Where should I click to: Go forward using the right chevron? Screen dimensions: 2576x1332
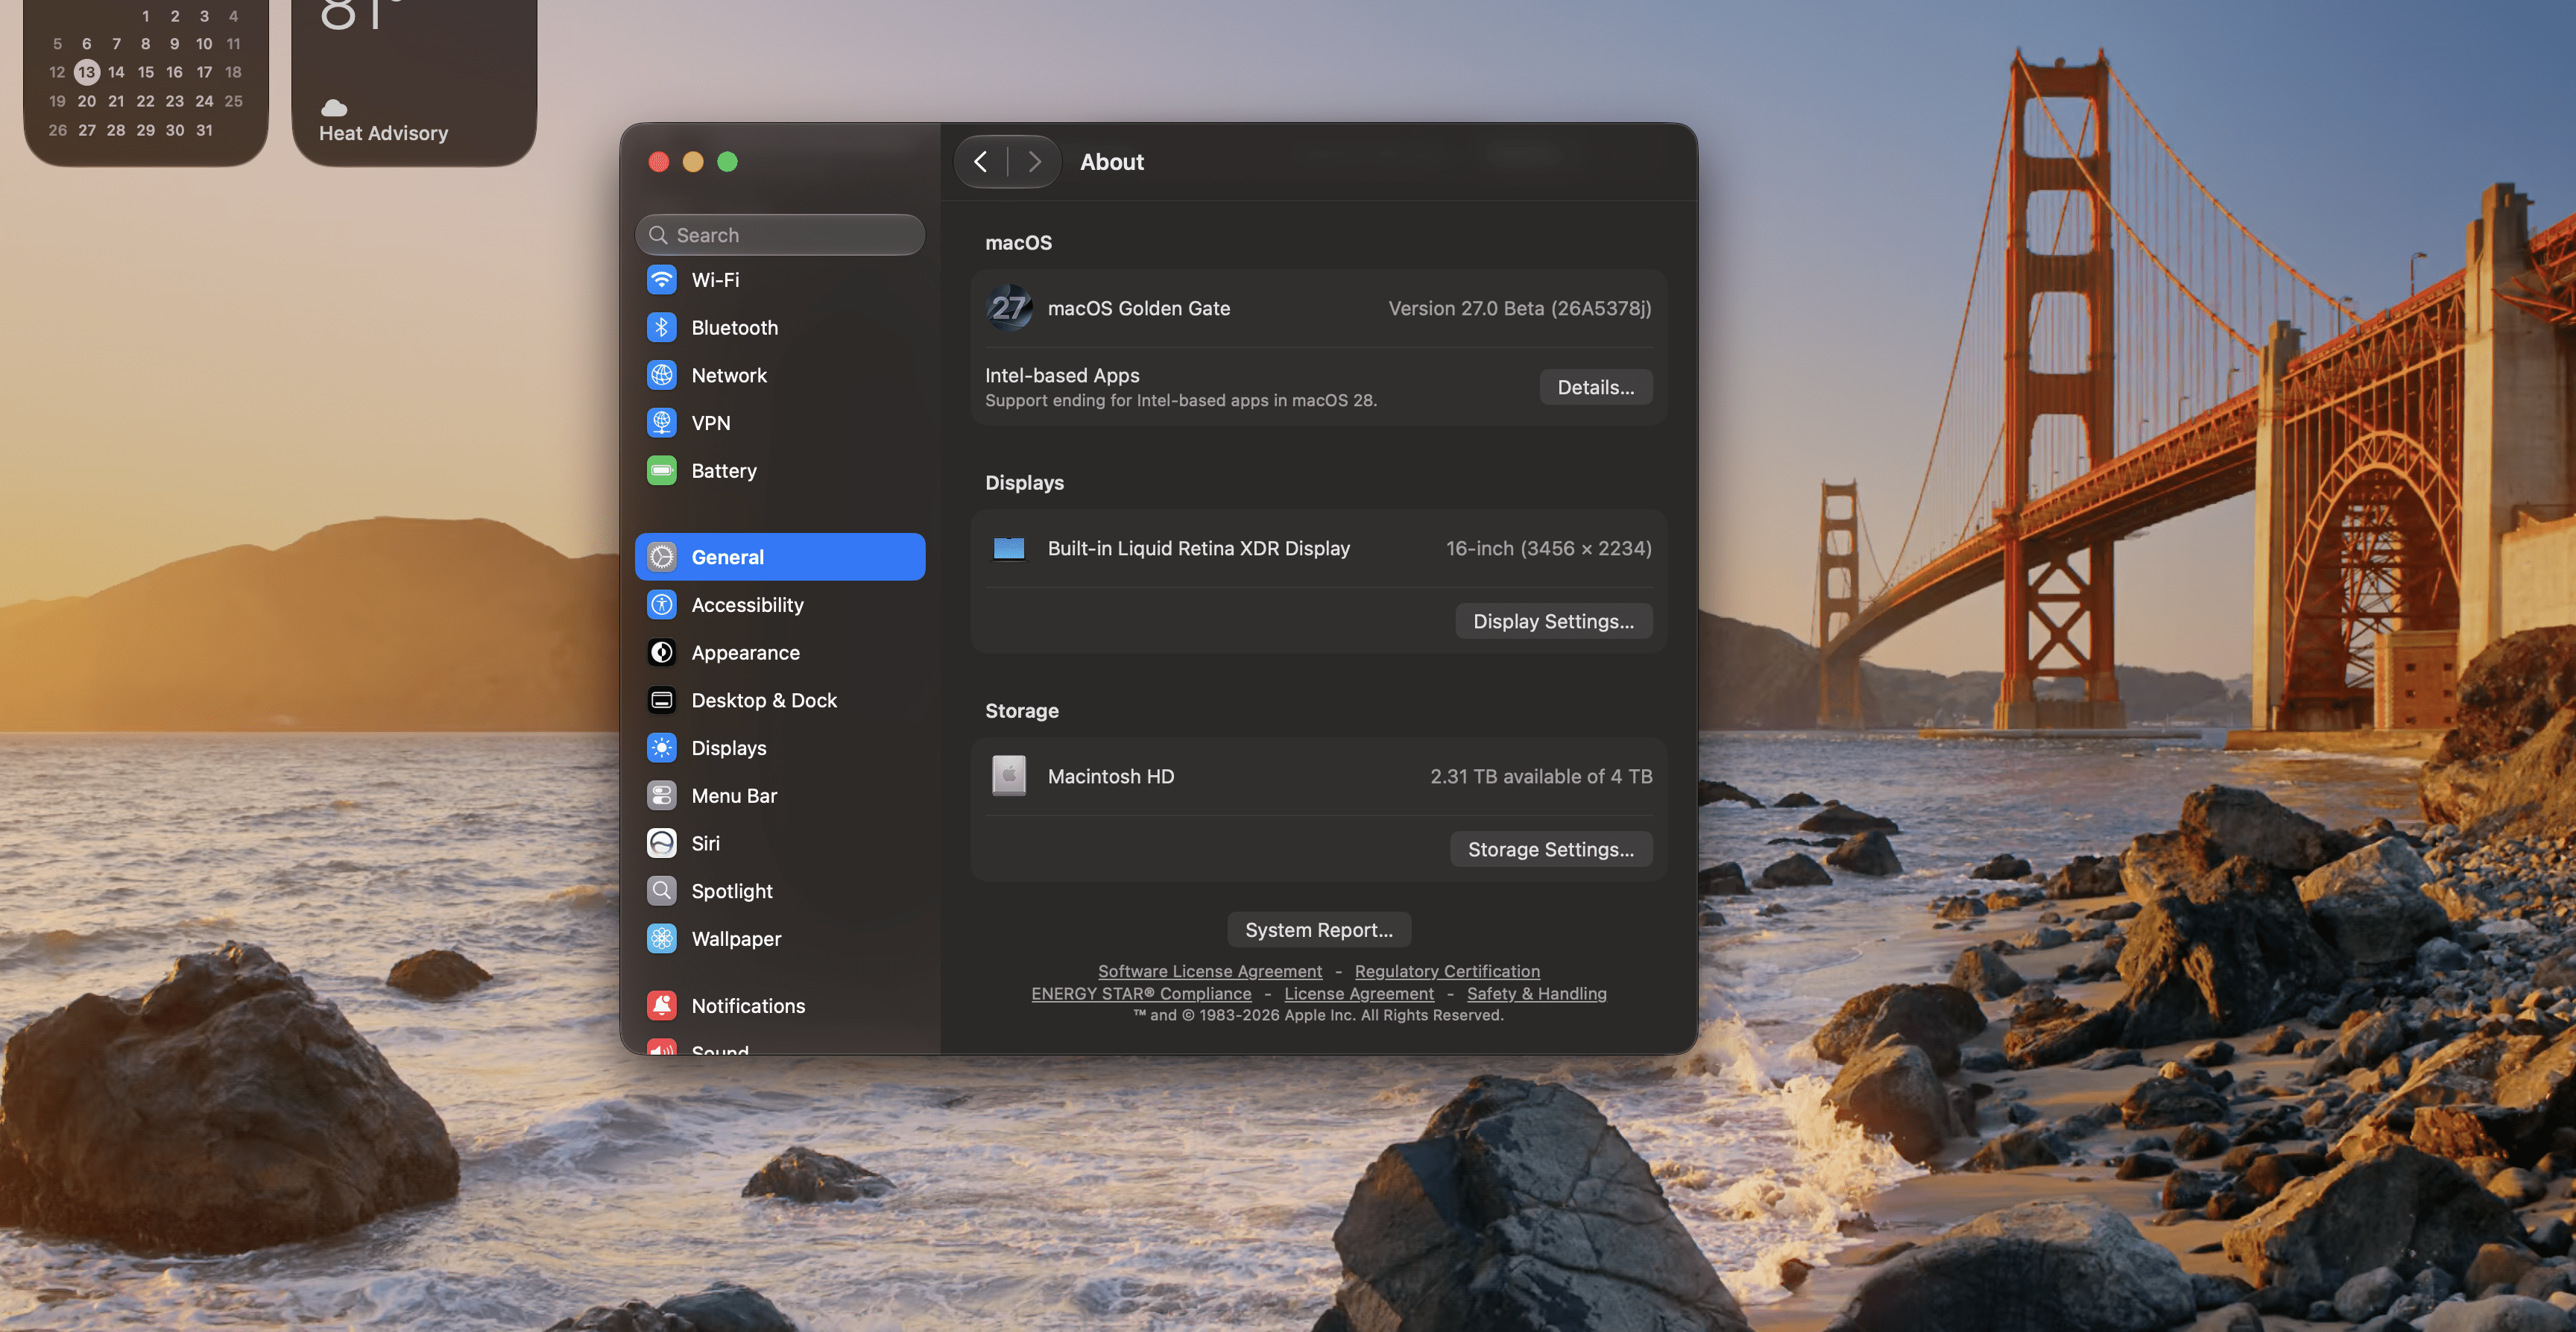coord(1034,161)
